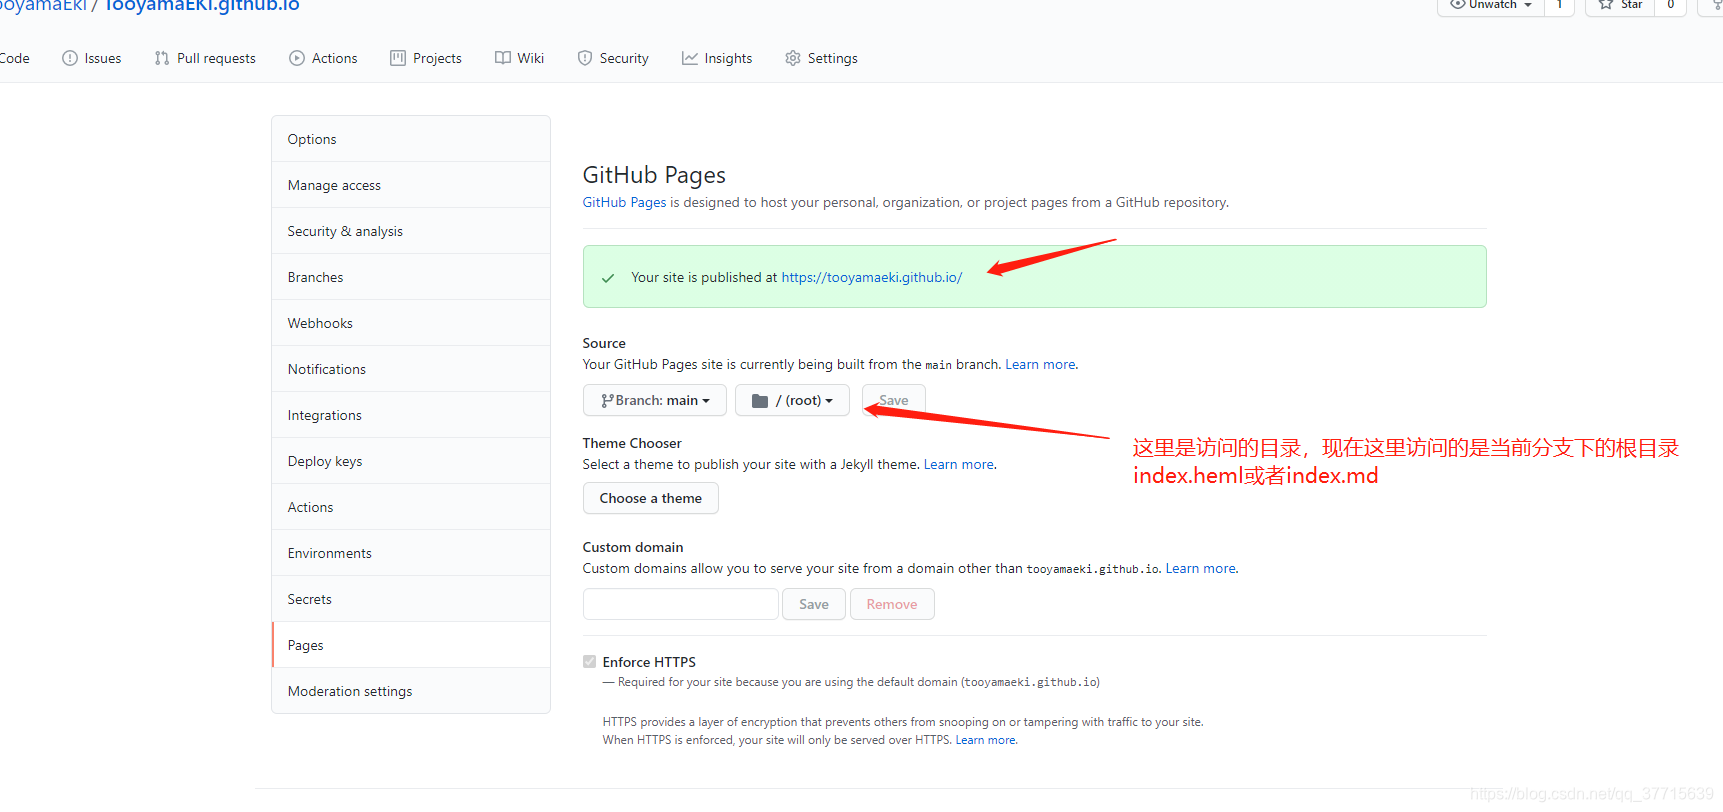Click Learn more in the Source section
1723x812 pixels.
[1040, 364]
